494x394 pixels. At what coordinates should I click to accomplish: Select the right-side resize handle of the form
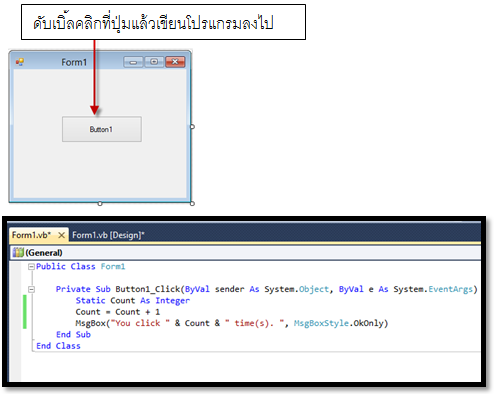[192, 127]
